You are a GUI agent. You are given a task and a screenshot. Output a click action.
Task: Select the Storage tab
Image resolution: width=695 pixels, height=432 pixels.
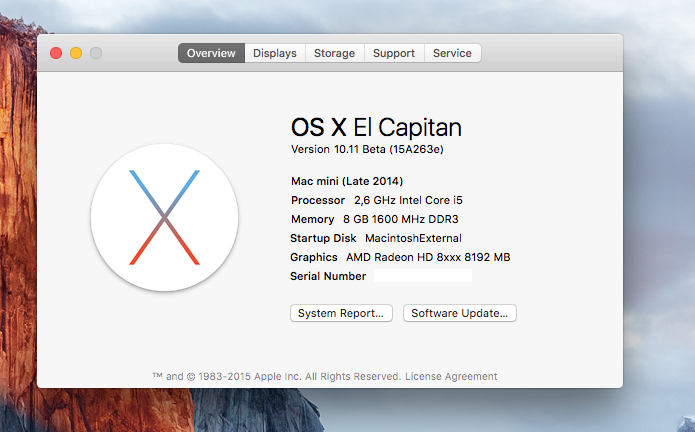335,53
